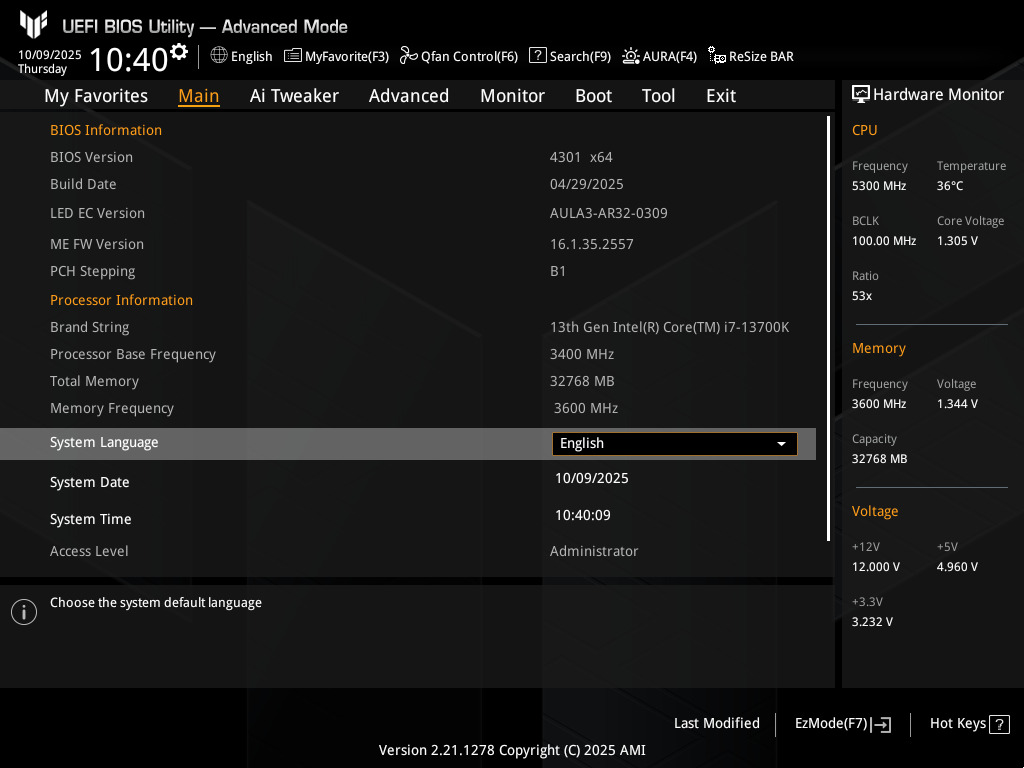Open the Ai Tweaker tab
The width and height of the screenshot is (1024, 768).
(294, 96)
